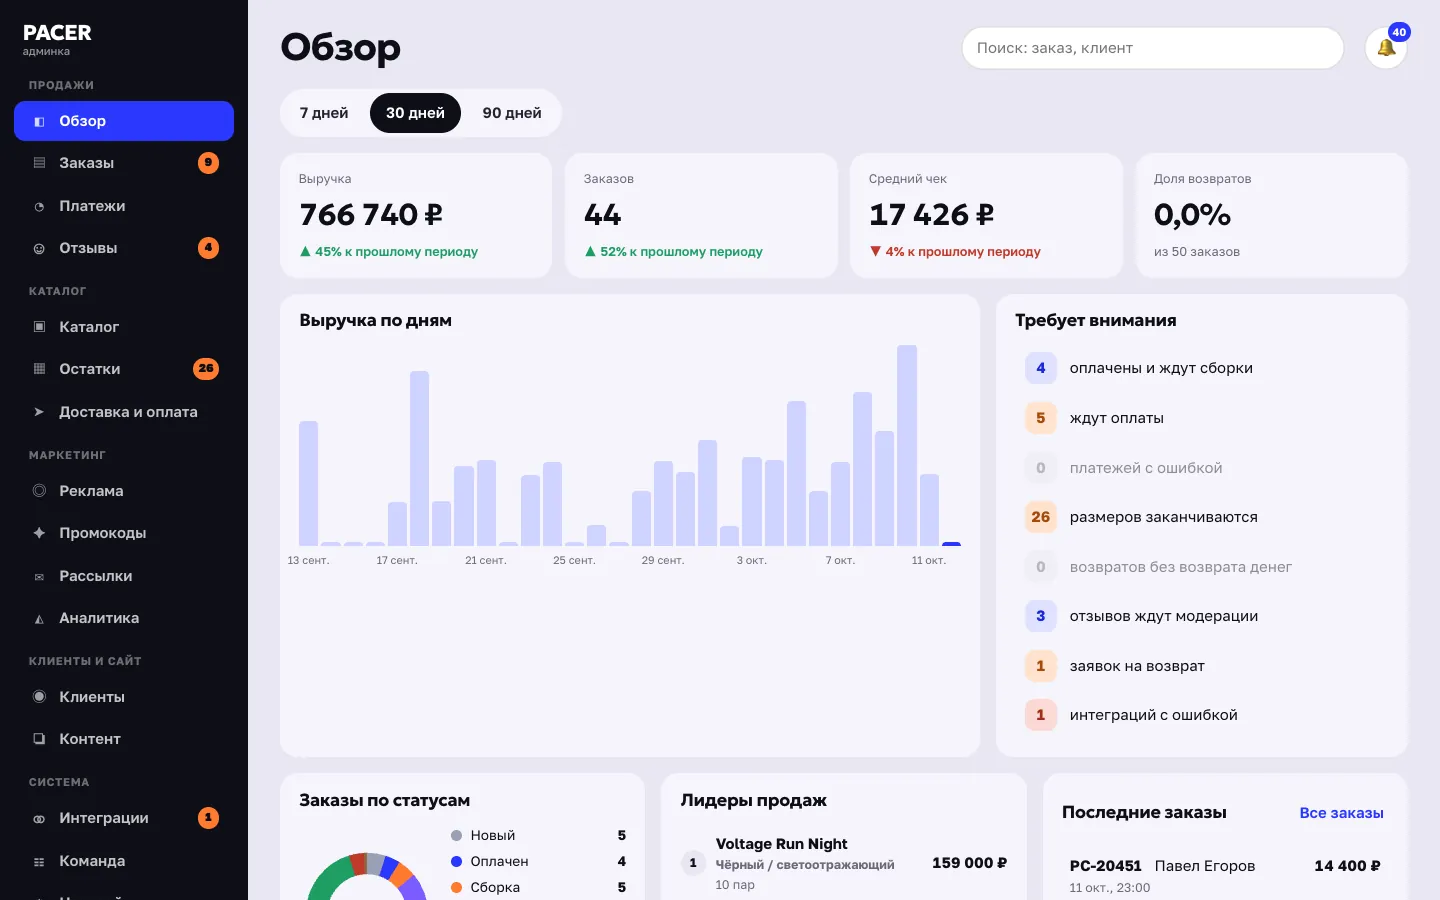1440x900 pixels.
Task: Click the orange badge next to Интеграции
Action: point(208,818)
